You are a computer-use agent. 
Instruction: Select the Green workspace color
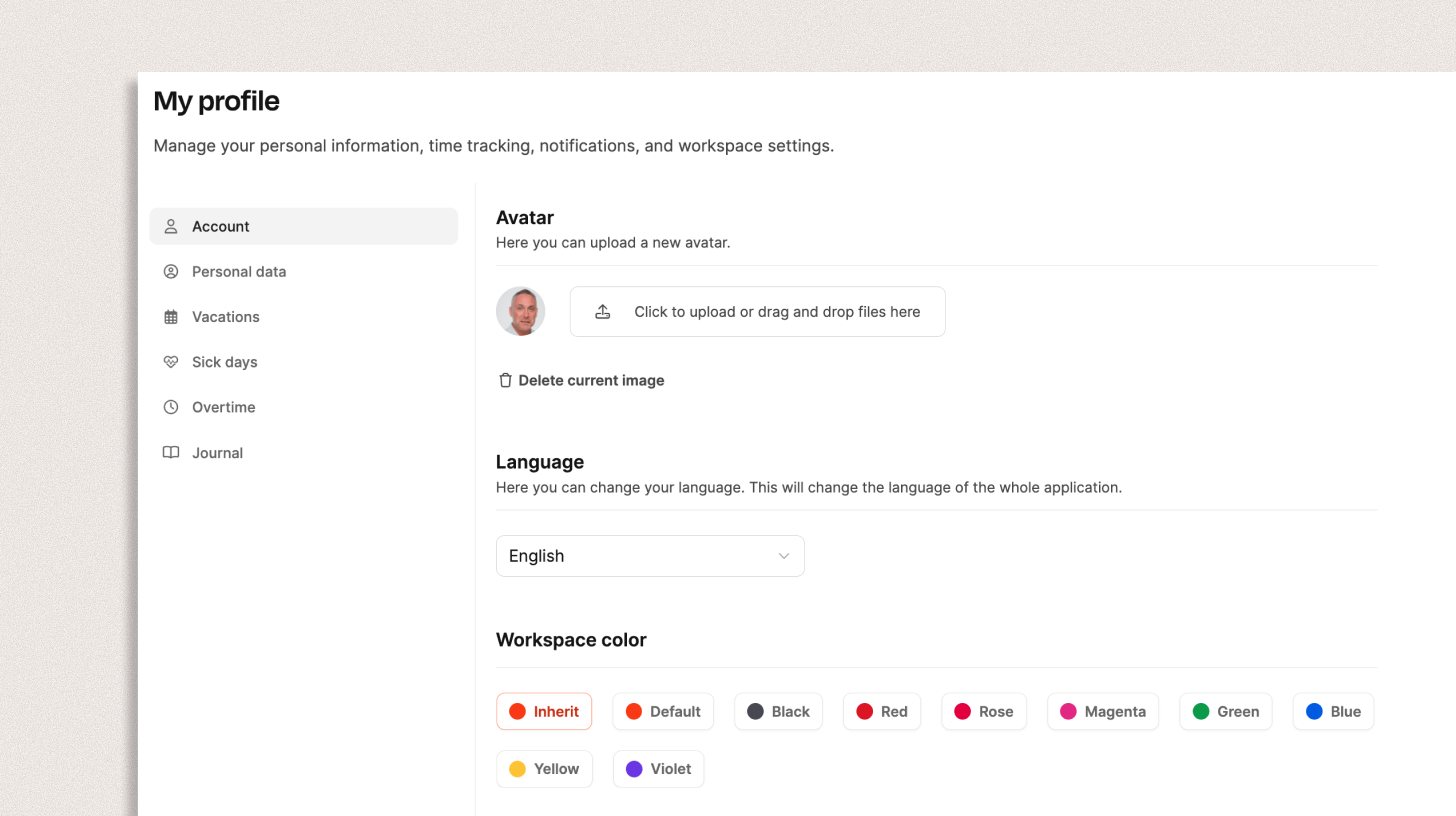(1226, 712)
